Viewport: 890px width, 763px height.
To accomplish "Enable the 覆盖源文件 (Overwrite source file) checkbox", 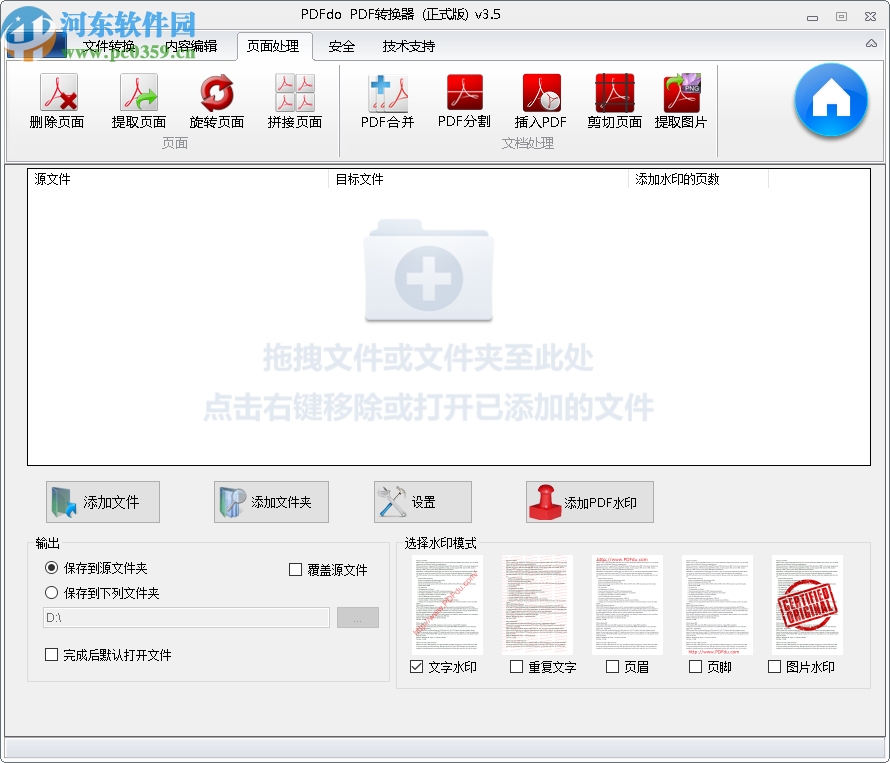I will coord(296,569).
